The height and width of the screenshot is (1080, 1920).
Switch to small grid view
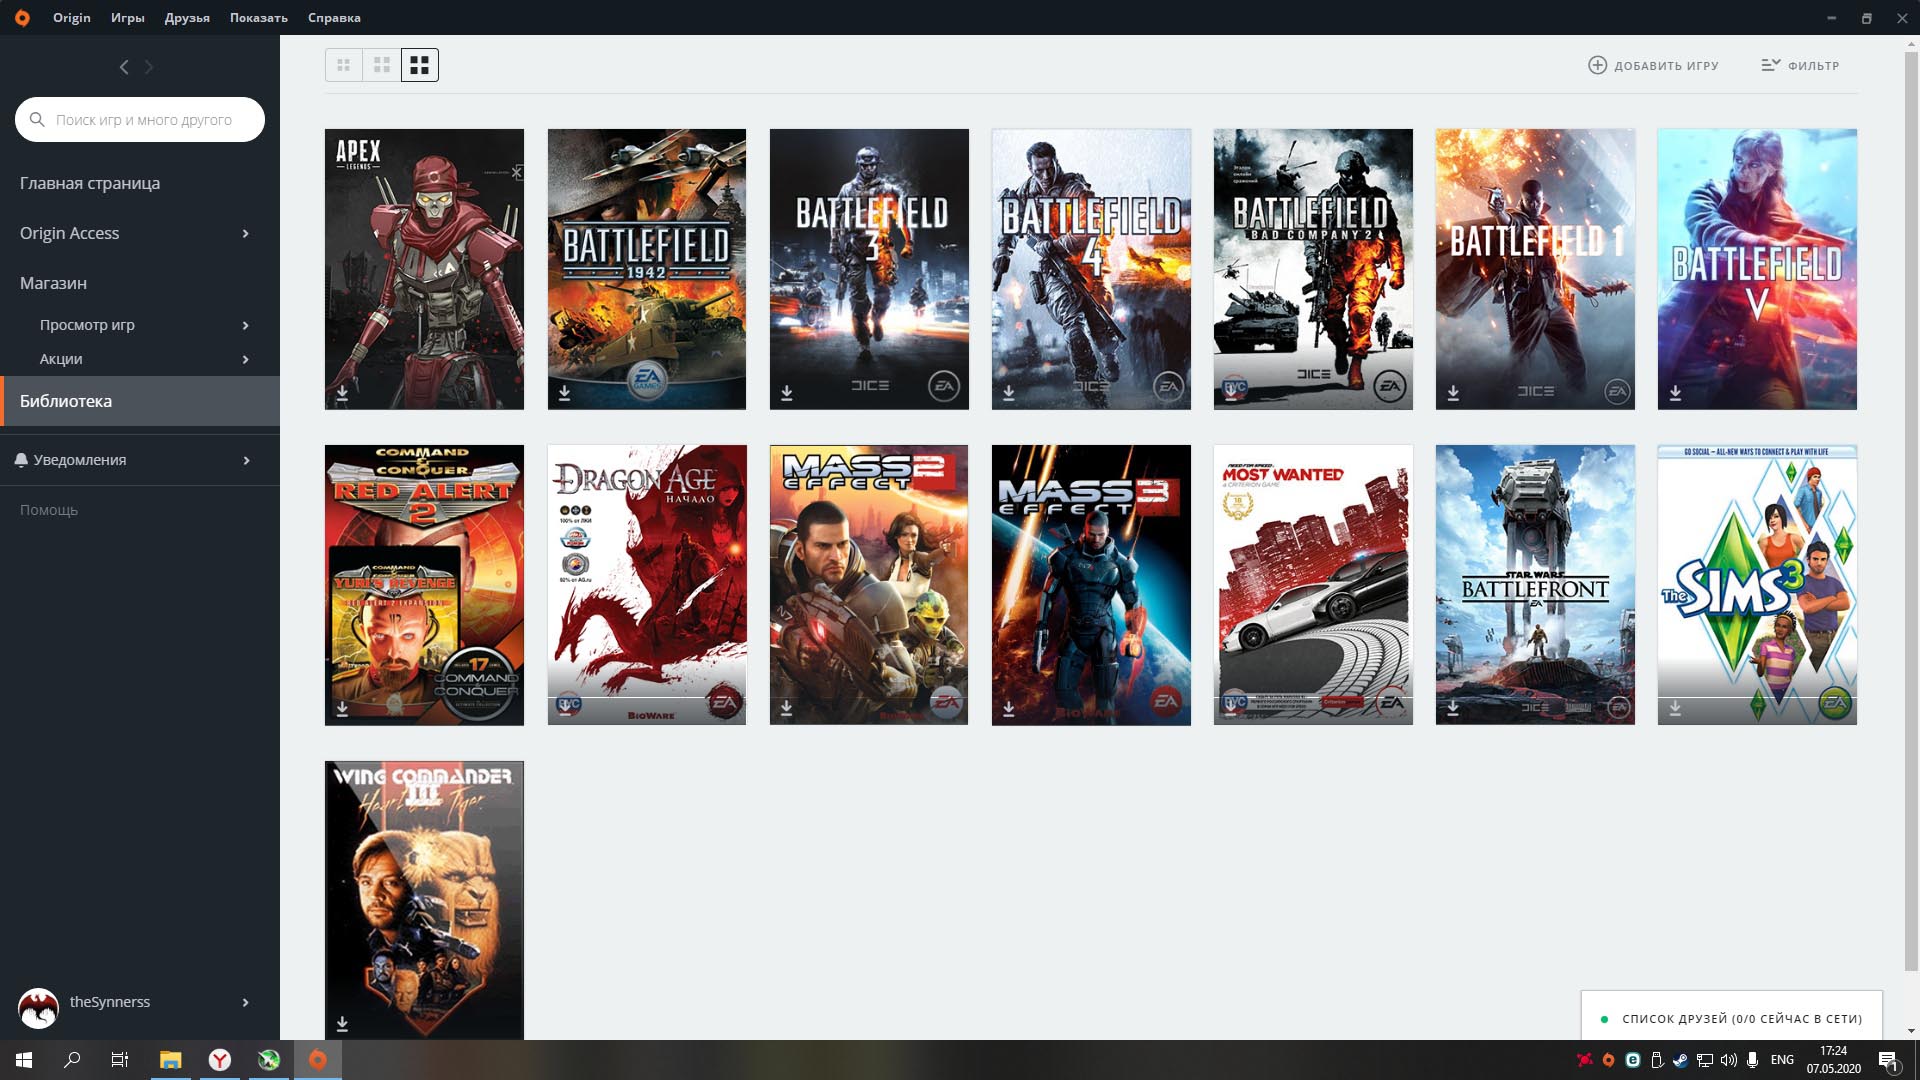click(x=344, y=65)
